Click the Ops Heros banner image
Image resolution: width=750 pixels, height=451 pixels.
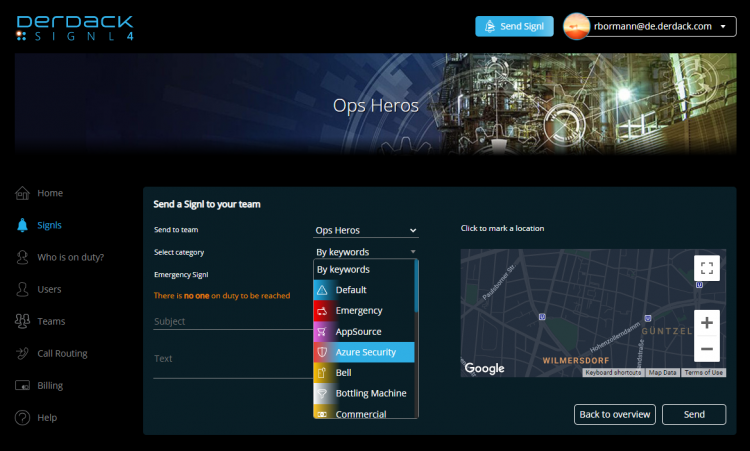tap(375, 105)
